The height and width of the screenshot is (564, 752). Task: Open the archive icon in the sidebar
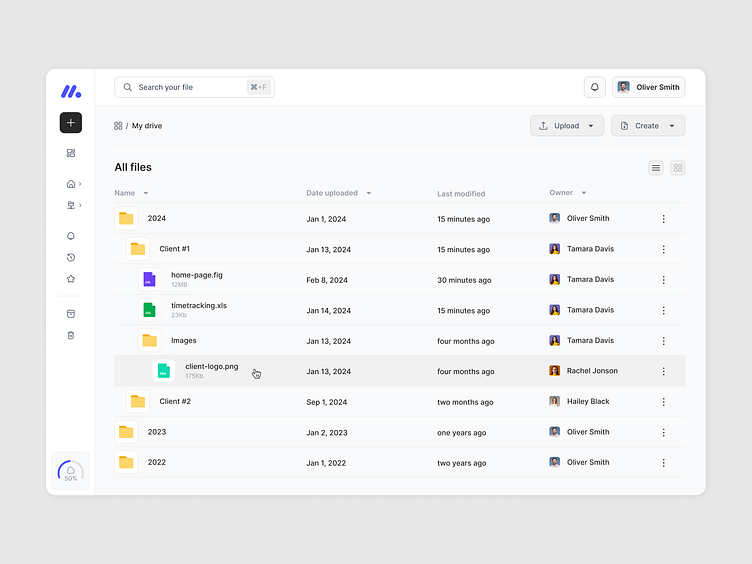[70, 314]
